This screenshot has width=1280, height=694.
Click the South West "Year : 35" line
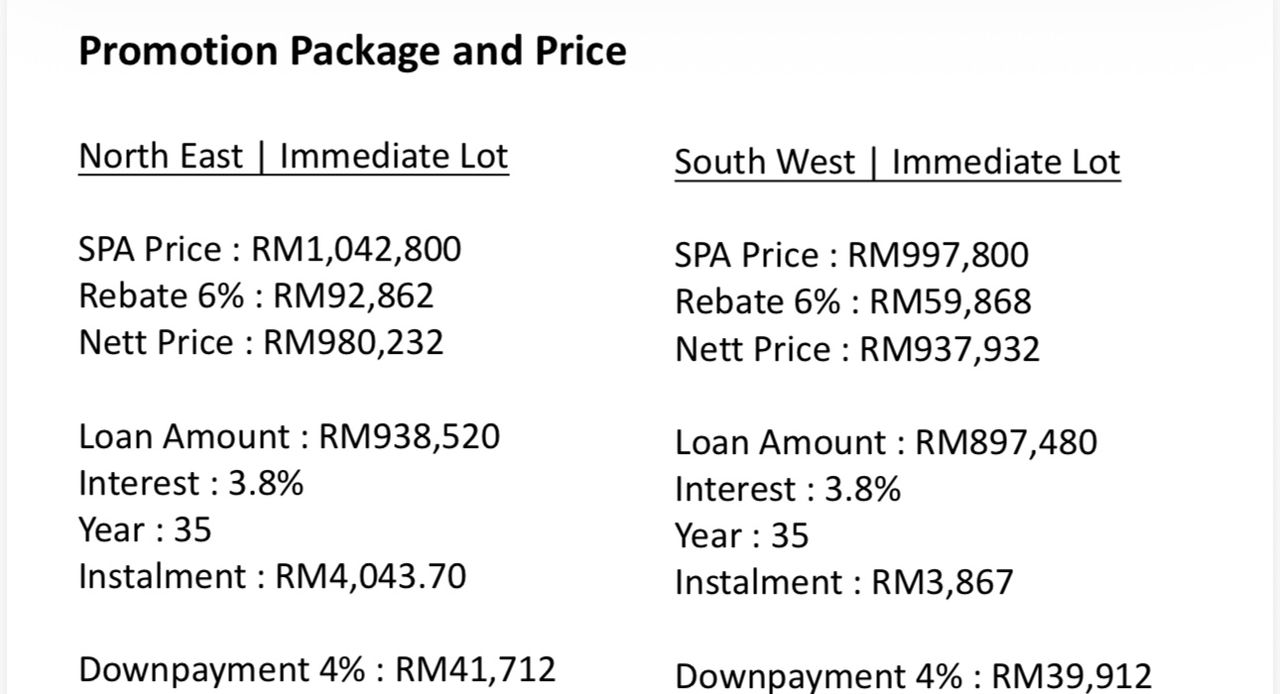pos(741,535)
